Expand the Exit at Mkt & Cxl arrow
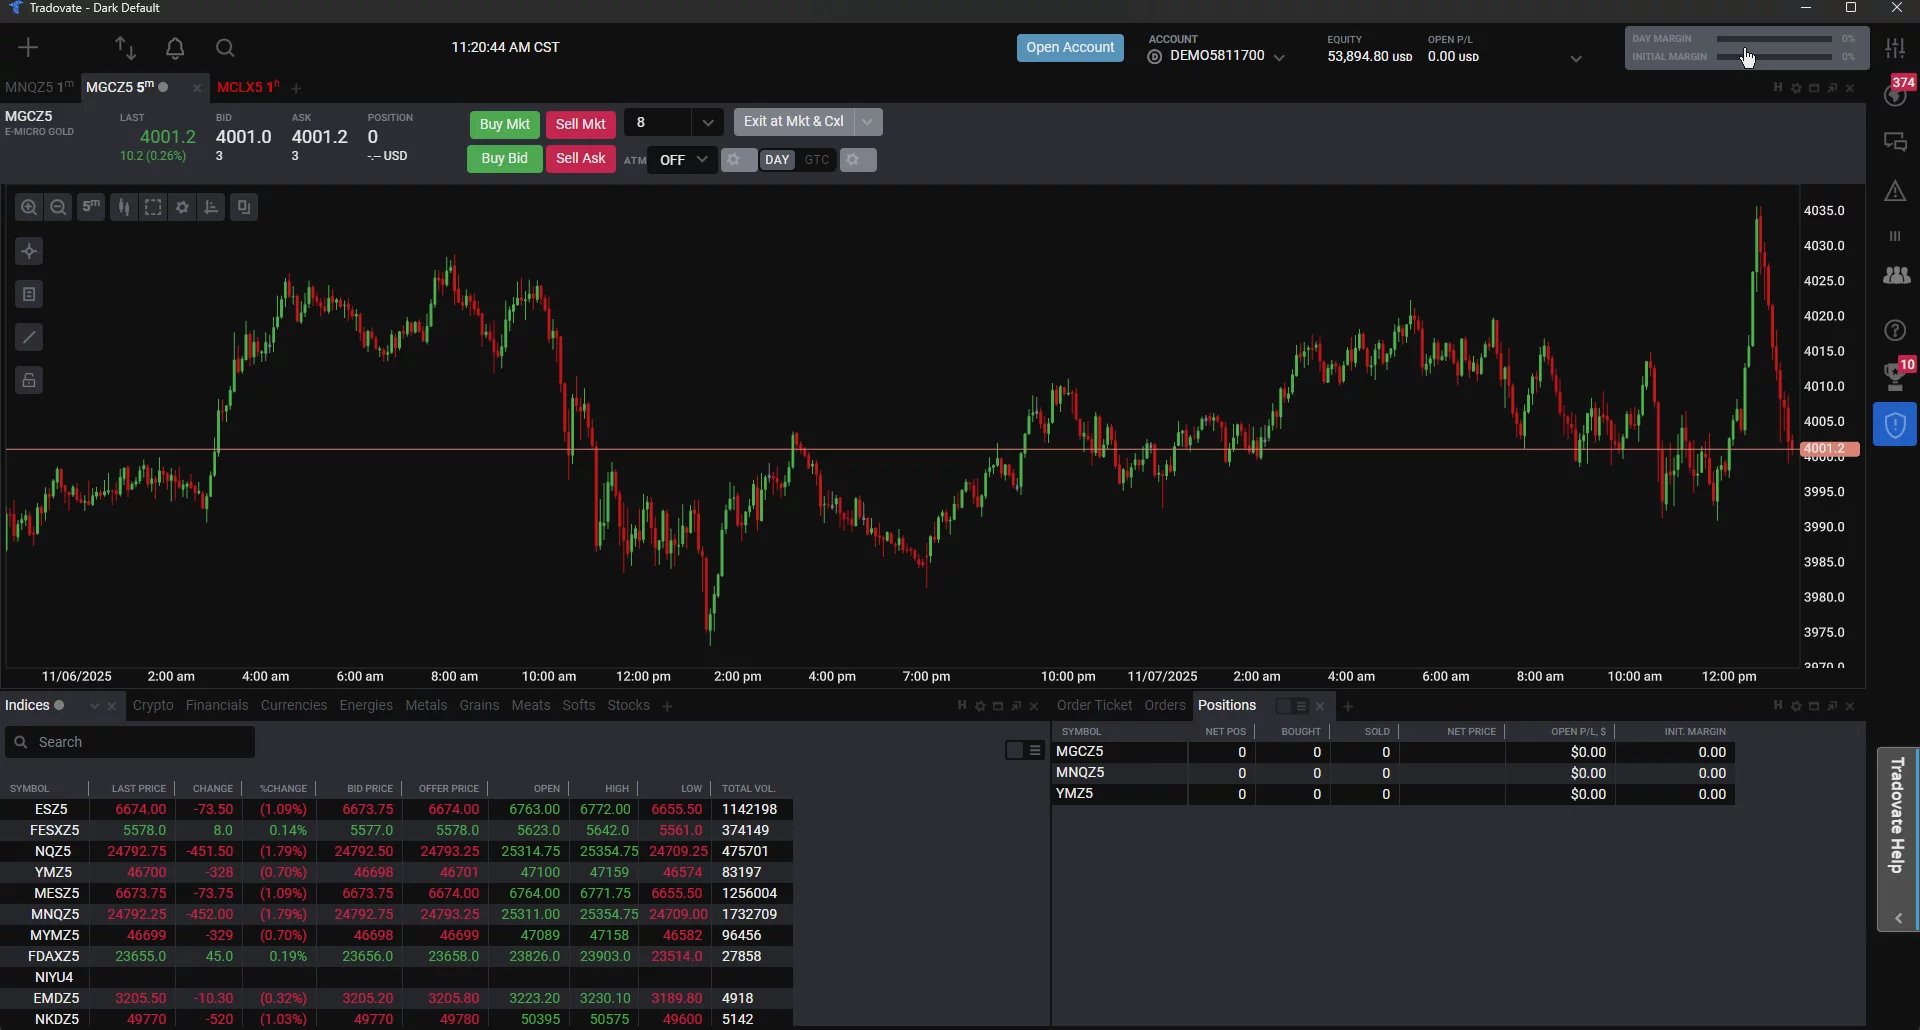 tap(868, 122)
